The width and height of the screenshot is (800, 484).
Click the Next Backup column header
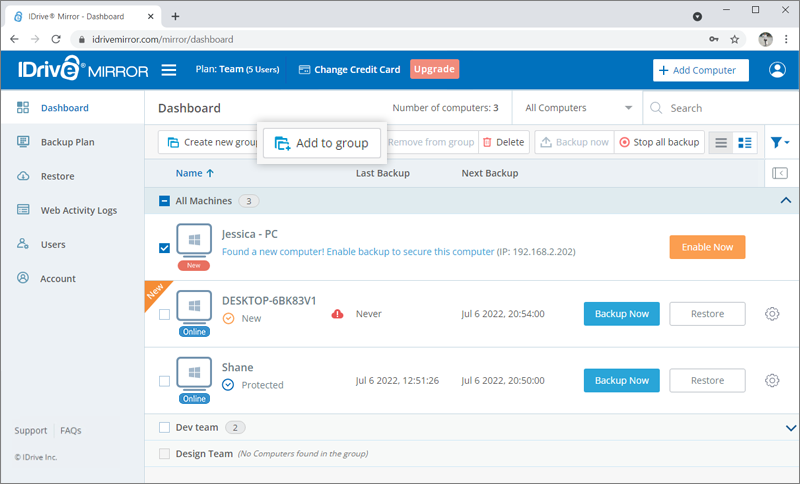[x=490, y=173]
